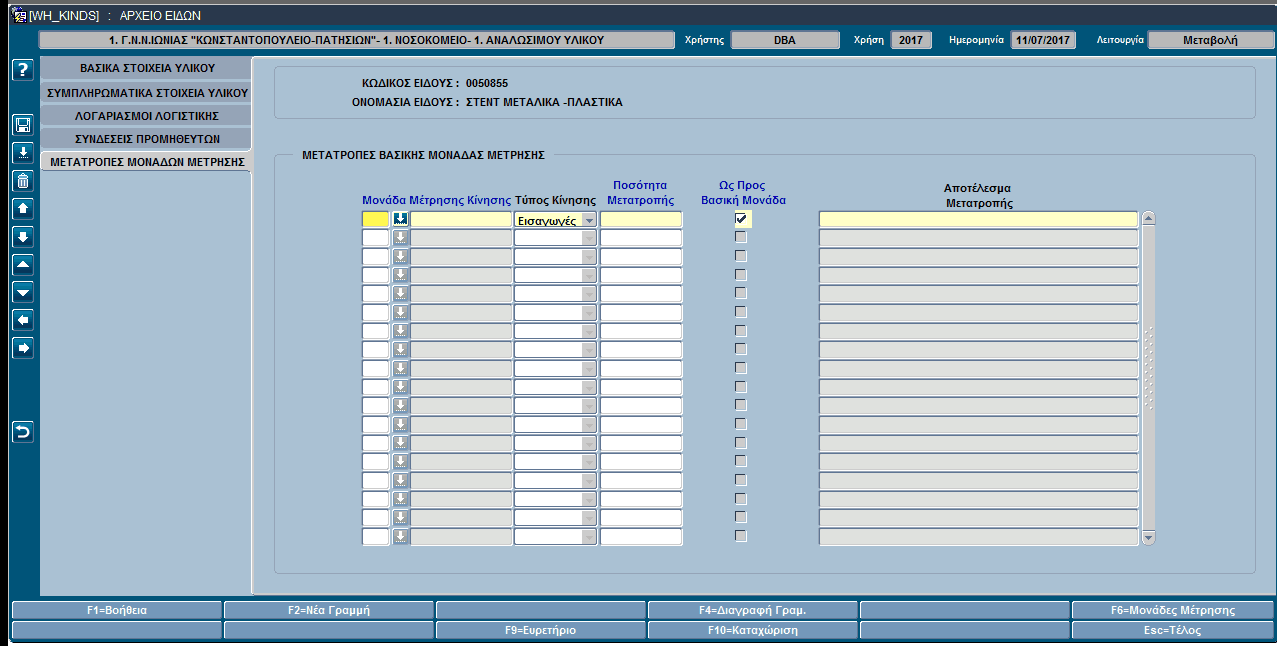Click the down triangle next record icon
Image resolution: width=1277 pixels, height=646 pixels.
point(23,292)
